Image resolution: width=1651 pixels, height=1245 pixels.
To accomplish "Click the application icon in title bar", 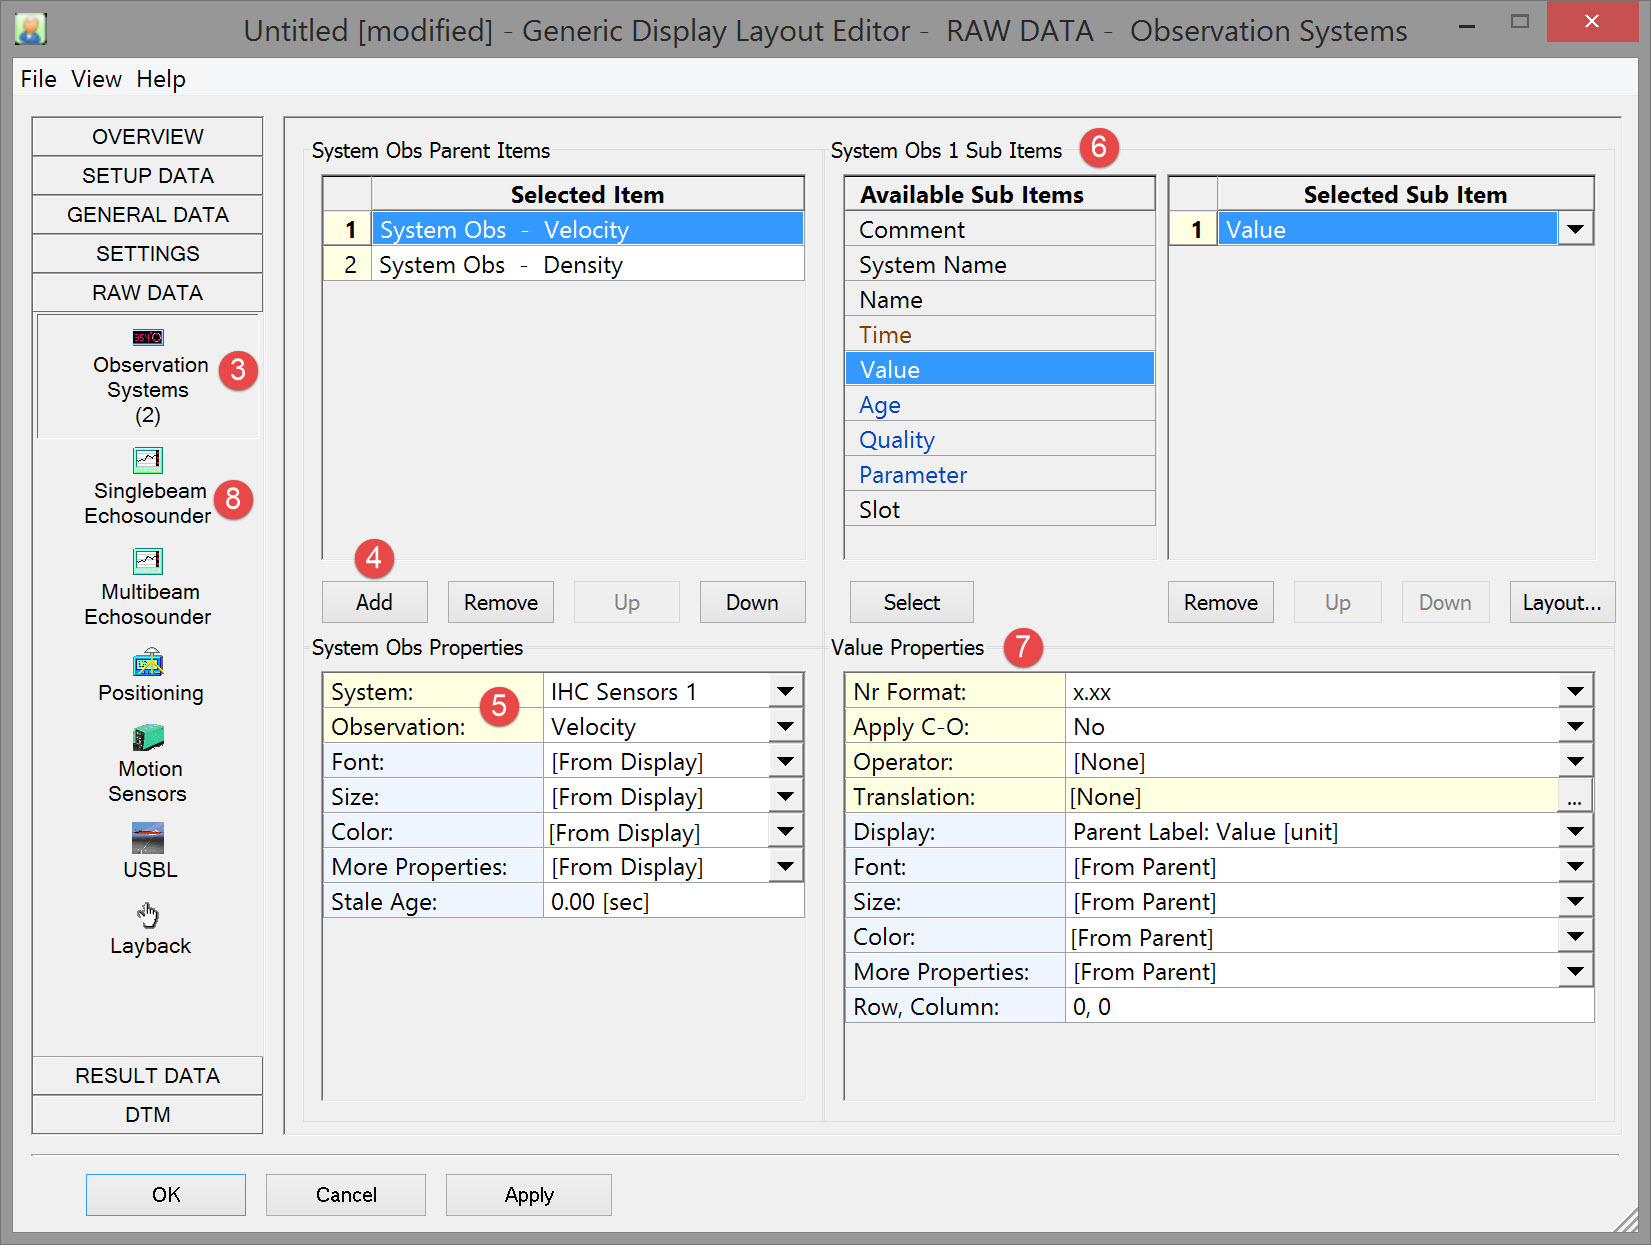I will 31,29.
